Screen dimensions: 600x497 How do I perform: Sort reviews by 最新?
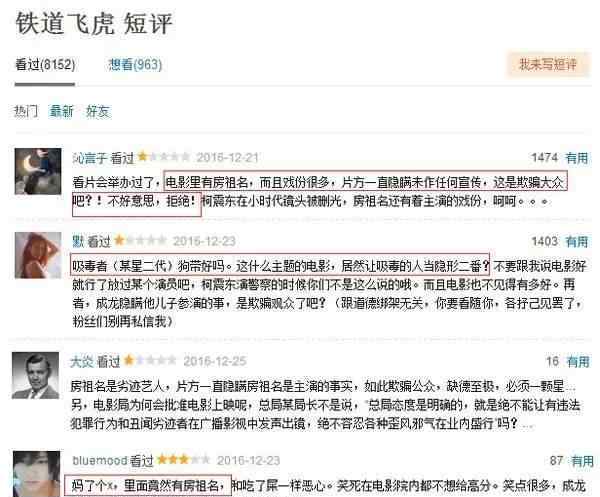(61, 111)
